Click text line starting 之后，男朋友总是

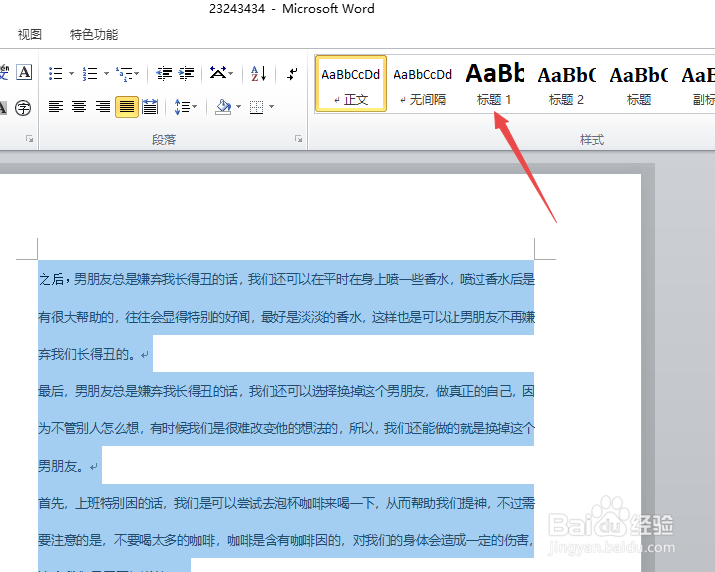coord(286,279)
